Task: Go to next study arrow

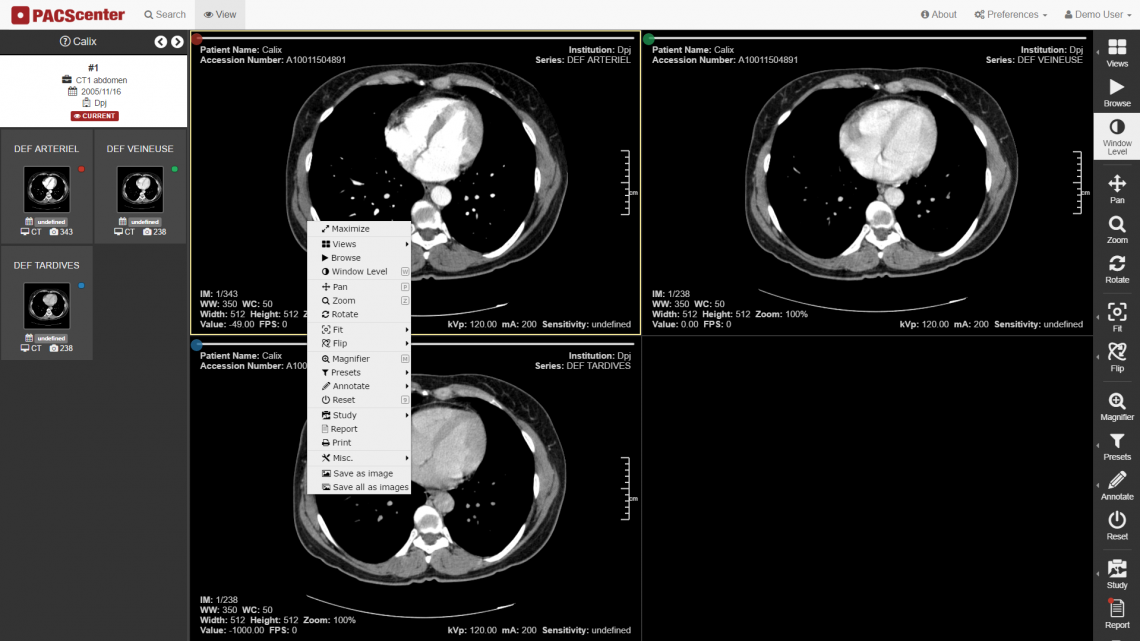Action: tap(177, 42)
